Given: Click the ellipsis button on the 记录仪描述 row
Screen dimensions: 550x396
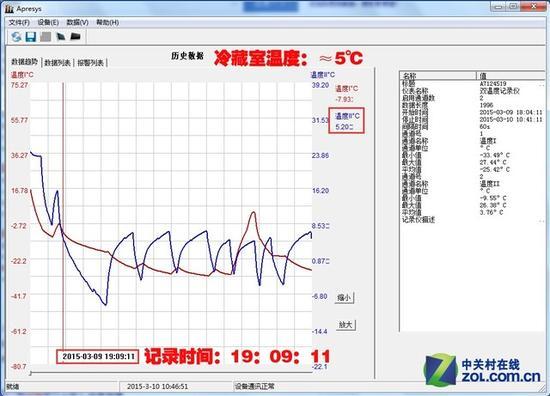Looking at the screenshot, I should pos(541,221).
